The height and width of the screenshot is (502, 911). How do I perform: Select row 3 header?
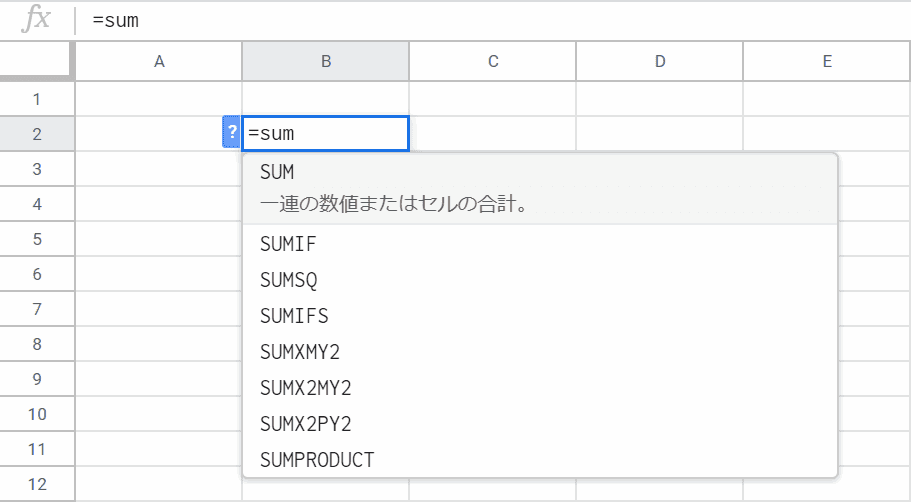tap(37, 169)
